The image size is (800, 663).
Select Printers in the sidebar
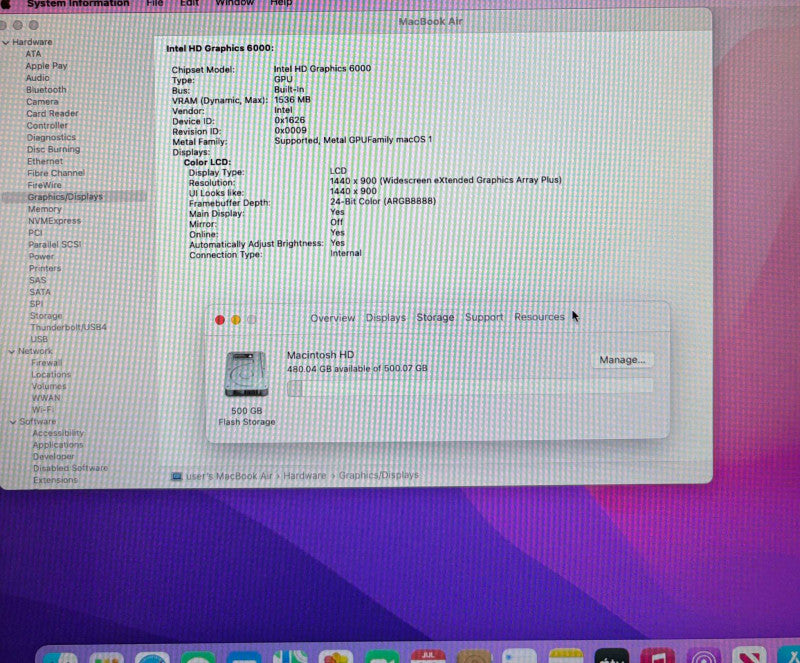tap(45, 268)
